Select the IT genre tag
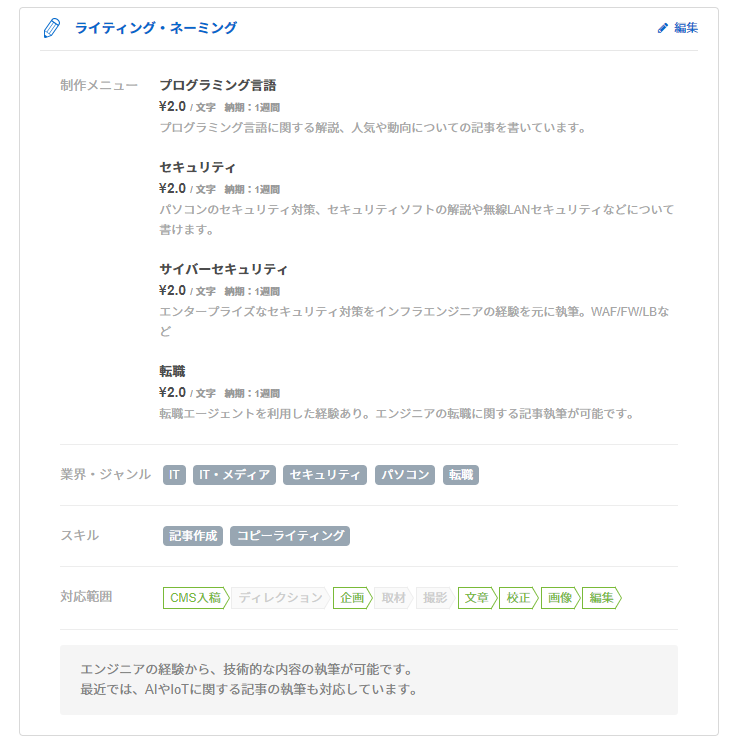 175,475
